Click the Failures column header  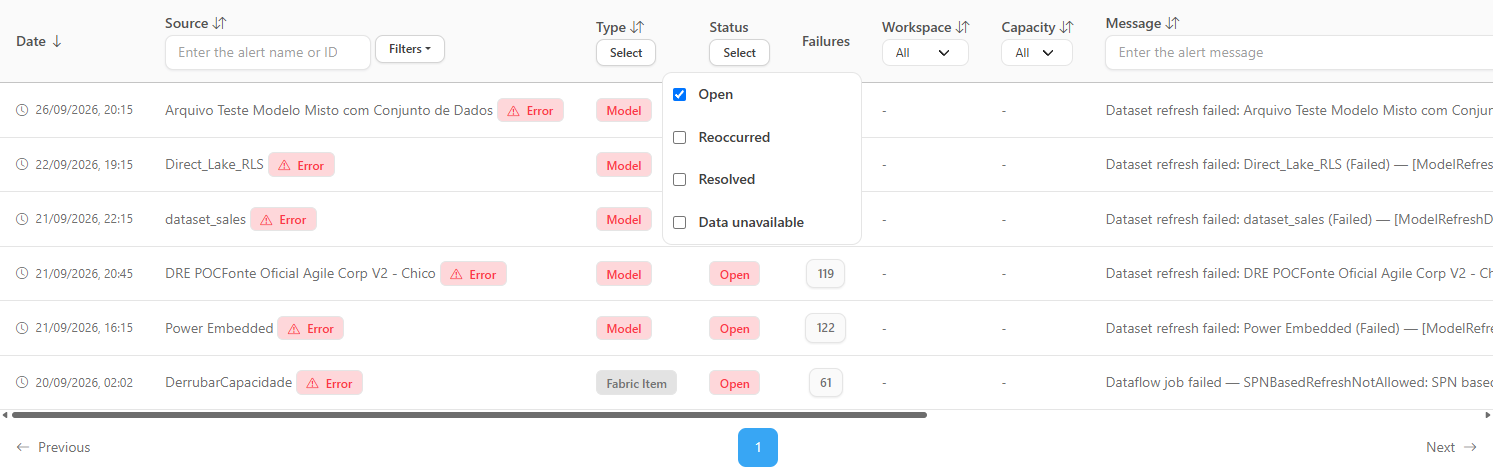[x=826, y=41]
